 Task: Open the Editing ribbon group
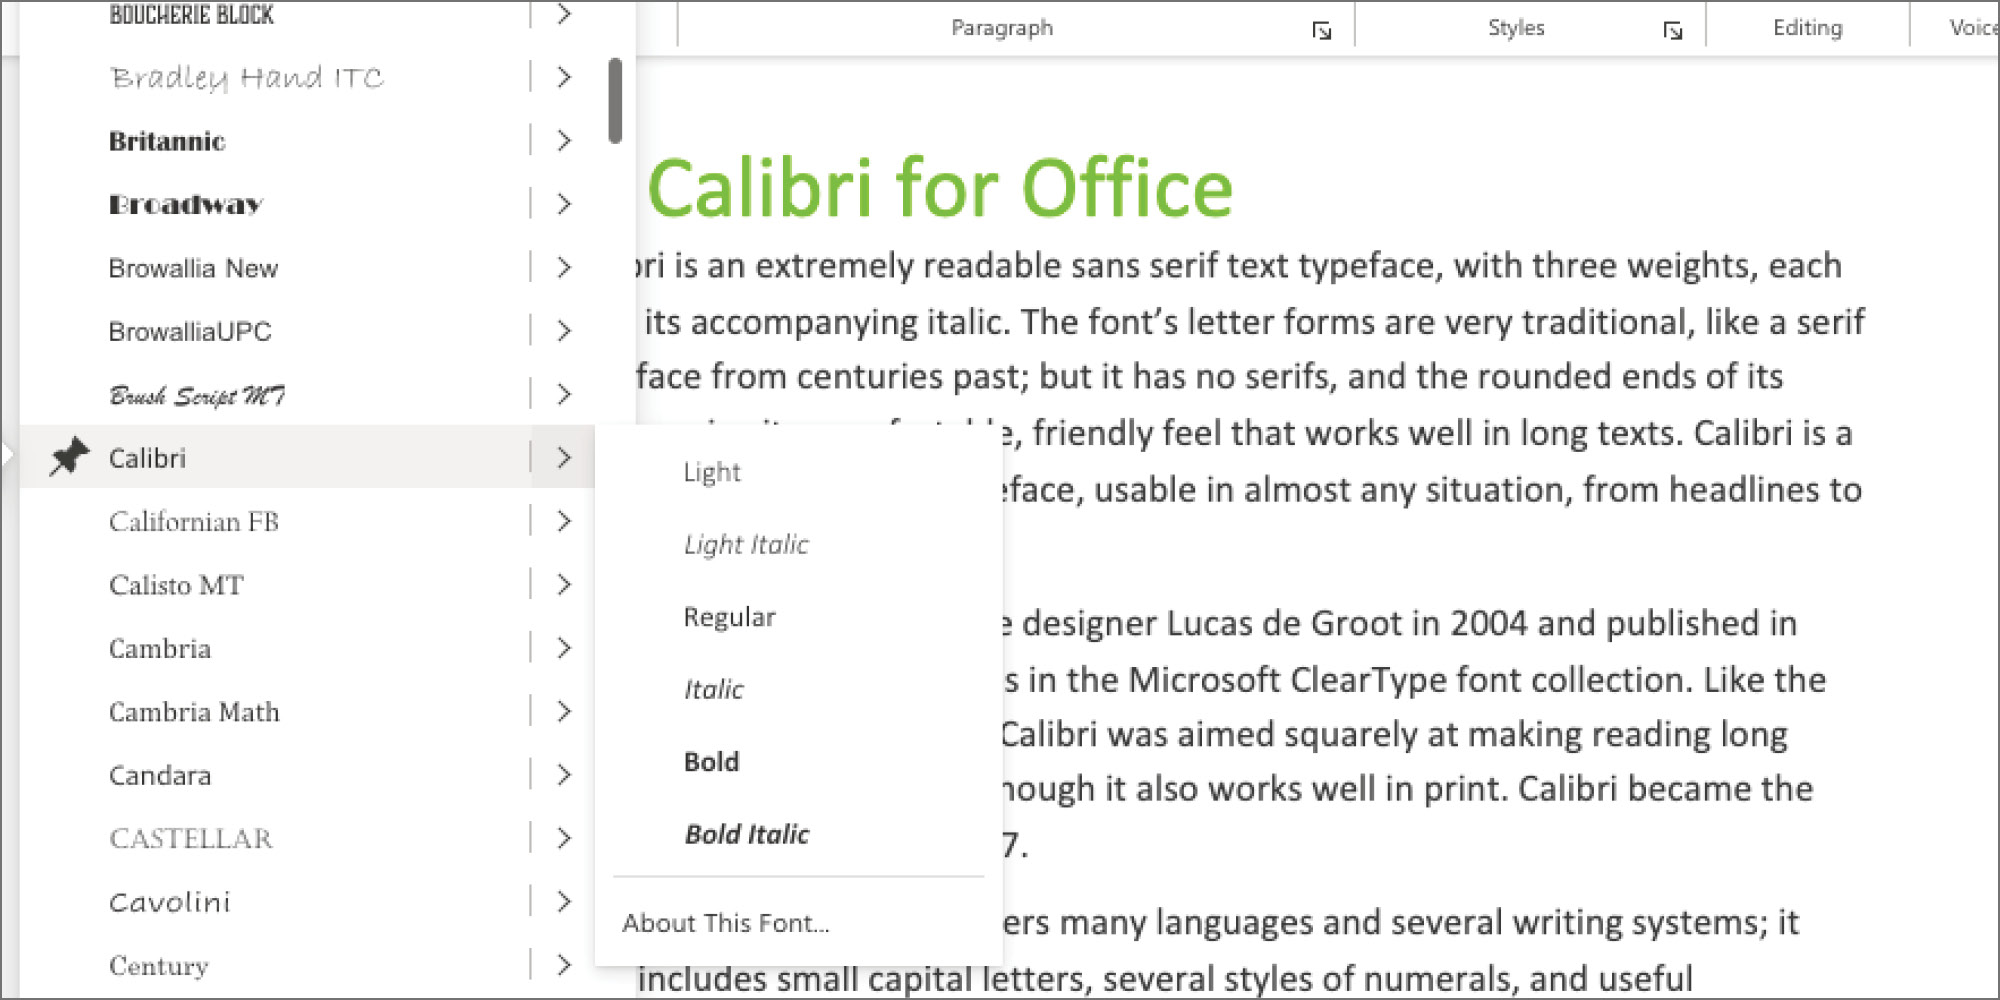(x=1806, y=27)
